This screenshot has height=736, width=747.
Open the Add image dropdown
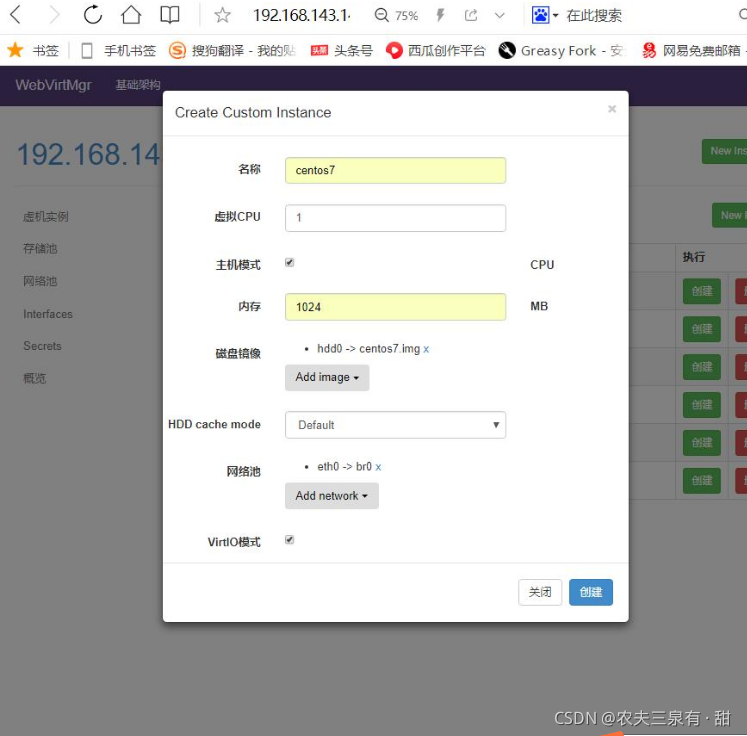[327, 377]
